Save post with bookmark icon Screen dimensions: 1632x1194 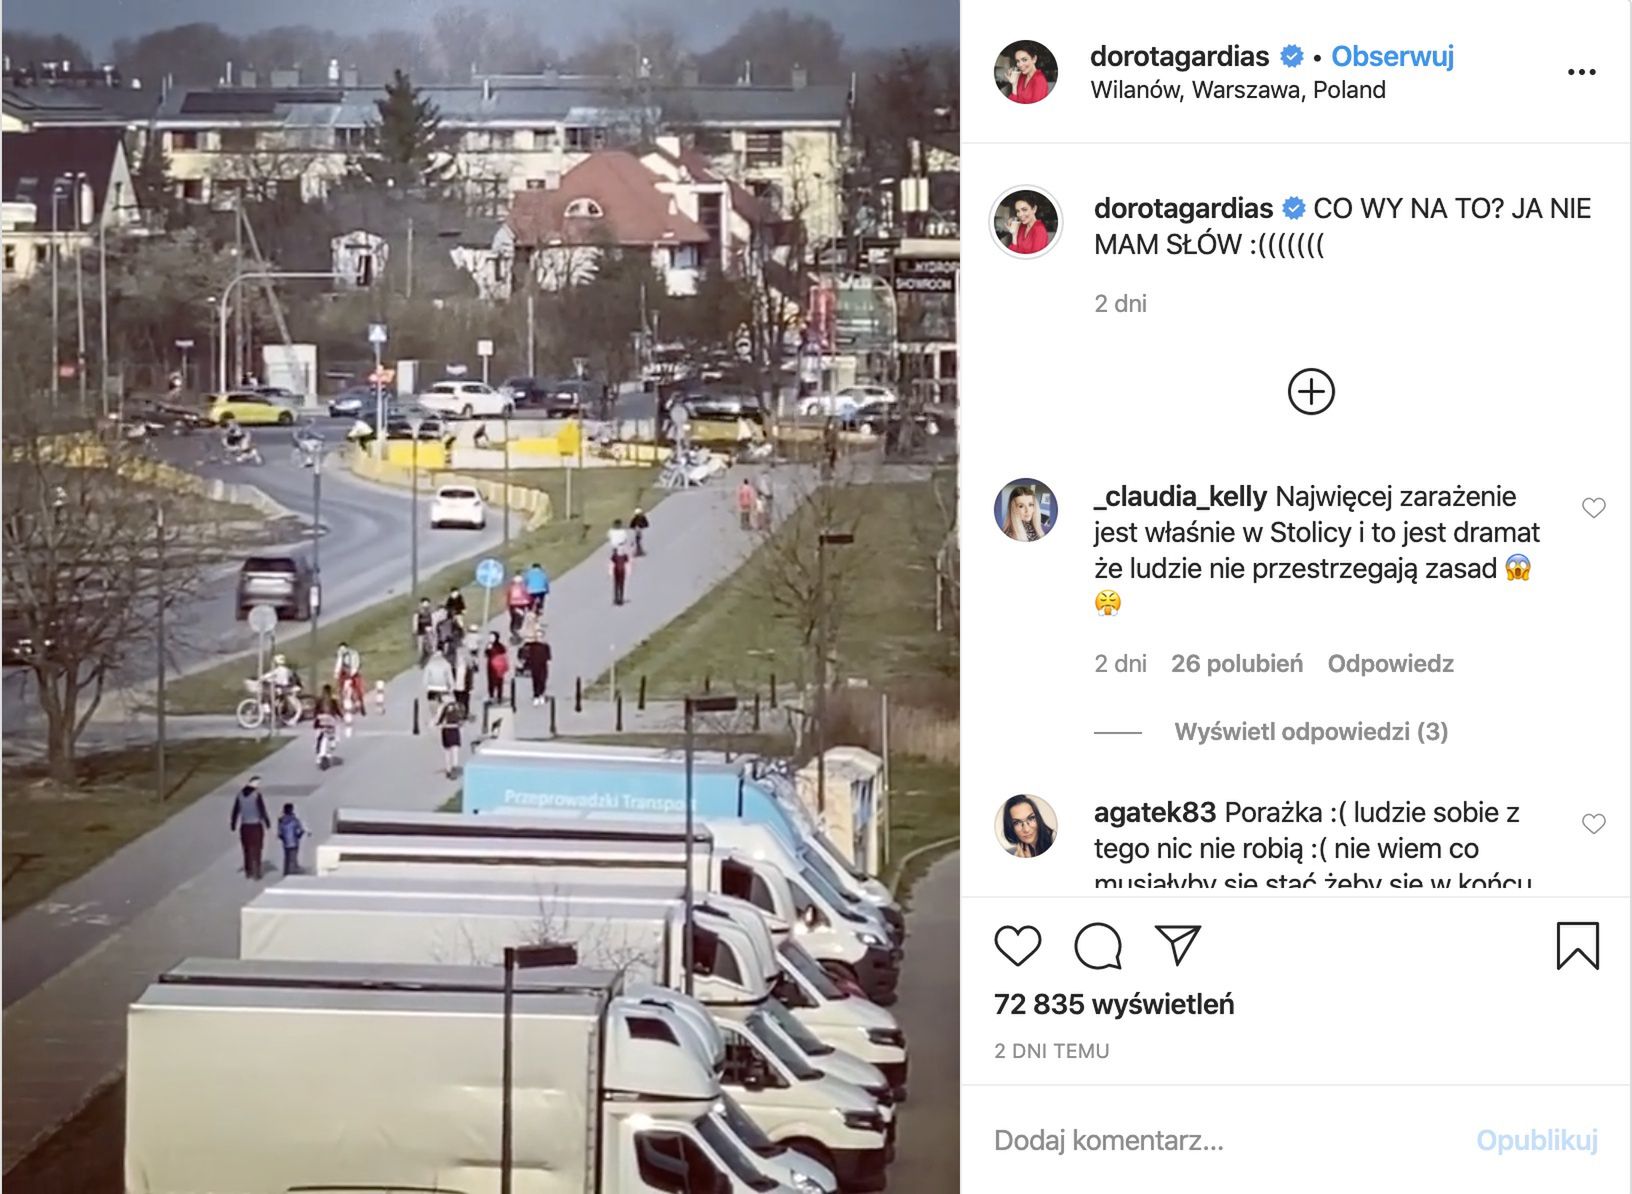[x=1578, y=946]
